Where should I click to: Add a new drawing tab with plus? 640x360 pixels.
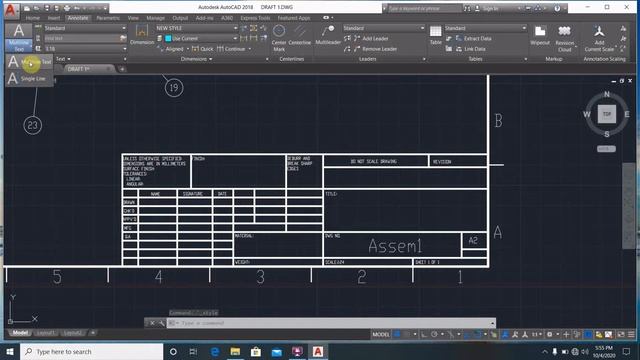tap(122, 69)
